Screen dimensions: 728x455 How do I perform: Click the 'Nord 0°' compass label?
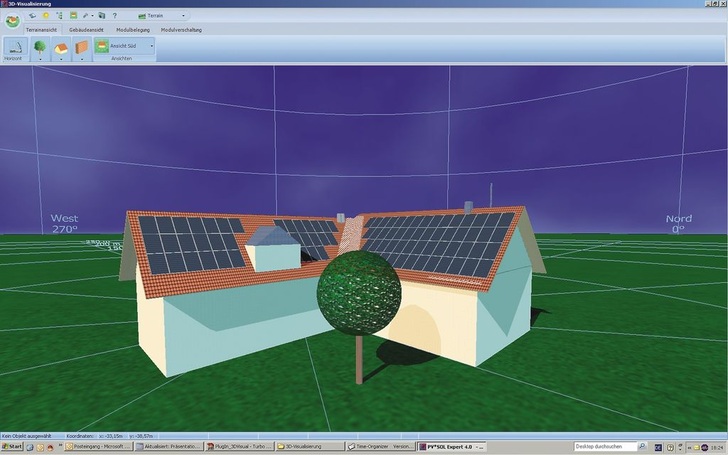[678, 224]
